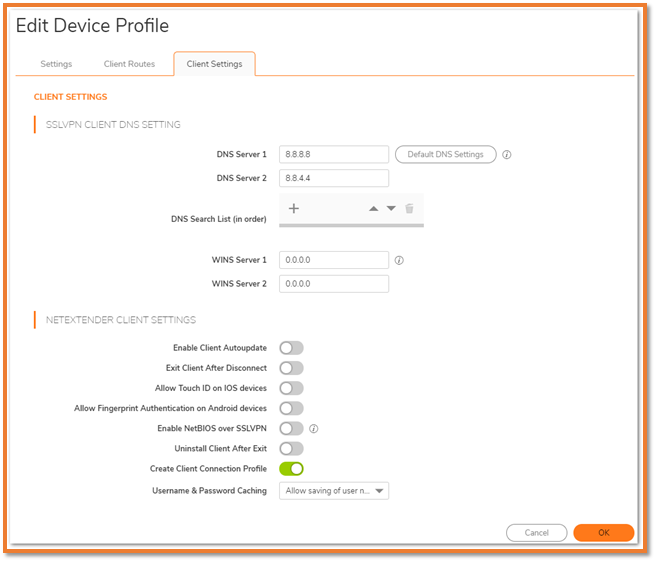This screenshot has height=562, width=656.
Task: Click the plus icon in DNS Search List
Action: [294, 209]
